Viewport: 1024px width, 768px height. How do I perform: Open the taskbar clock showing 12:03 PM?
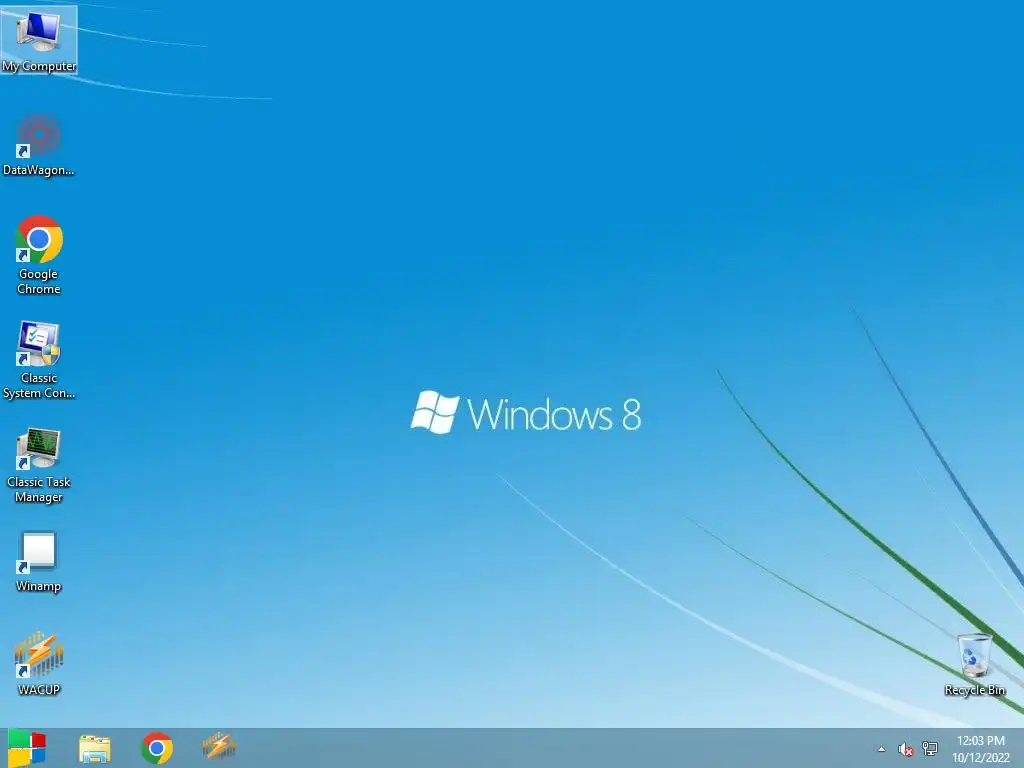point(981,749)
